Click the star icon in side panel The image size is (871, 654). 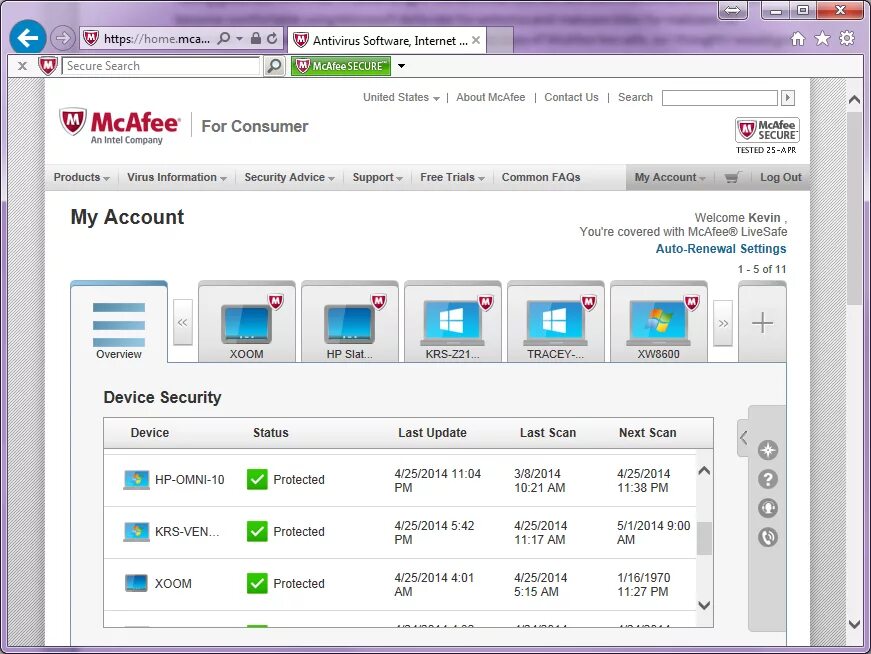coord(768,450)
